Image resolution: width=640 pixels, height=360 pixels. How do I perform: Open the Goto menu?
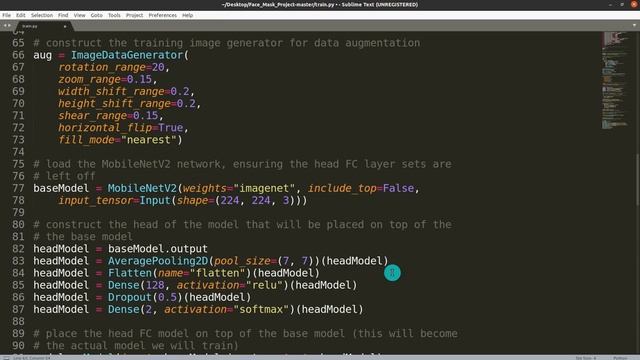click(x=97, y=15)
